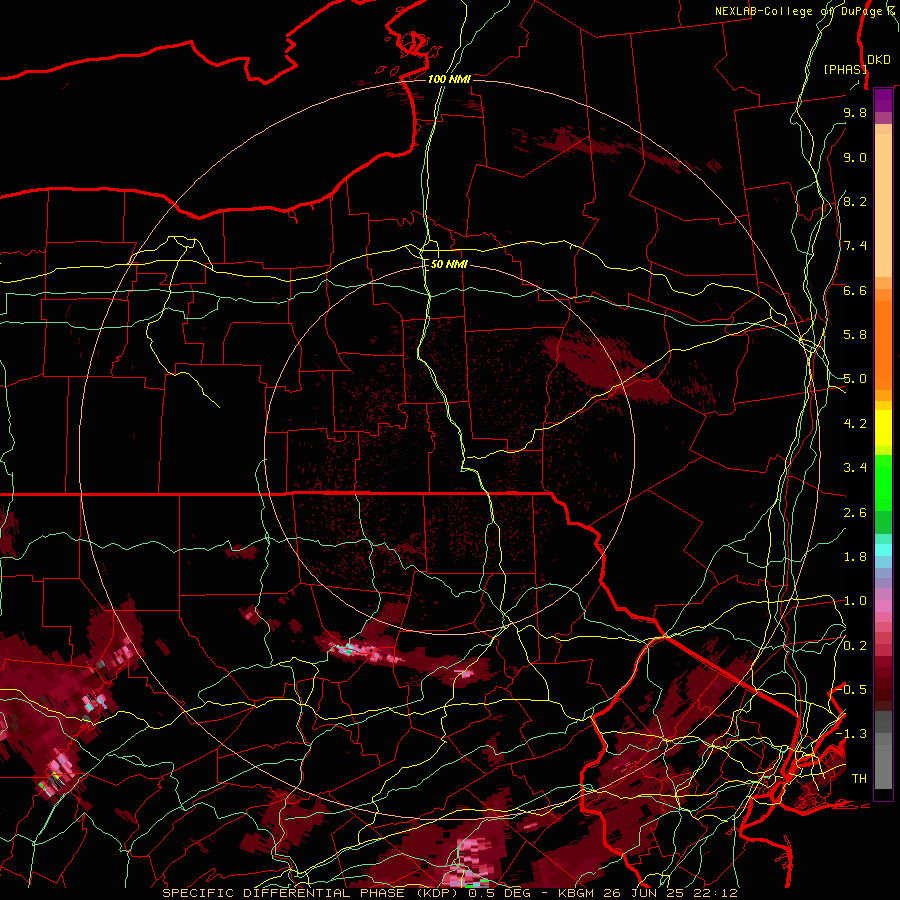900x900 pixels.
Task: Click the -1.3 scale value
Action: pos(851,734)
